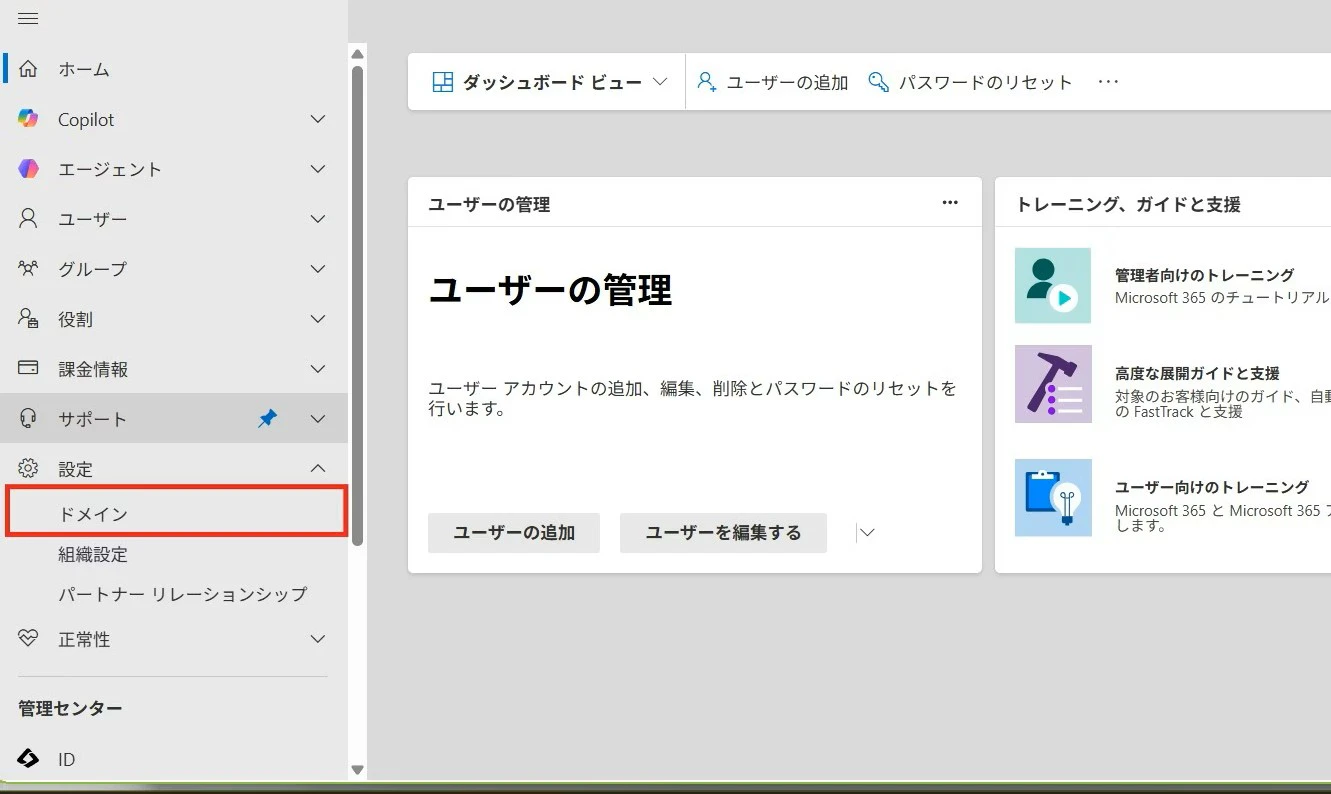Click the Copilot logo icon
The height and width of the screenshot is (794, 1331).
28,119
